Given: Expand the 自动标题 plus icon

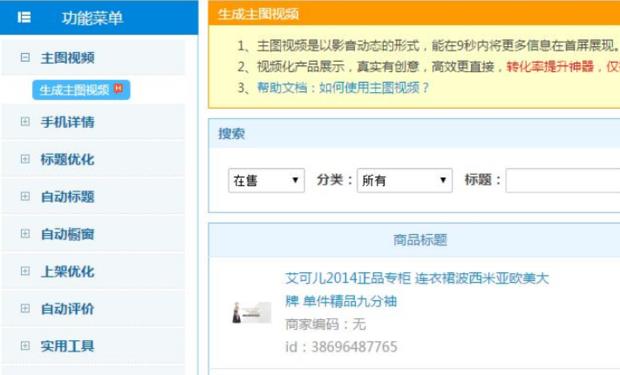Looking at the screenshot, I should [x=25, y=196].
